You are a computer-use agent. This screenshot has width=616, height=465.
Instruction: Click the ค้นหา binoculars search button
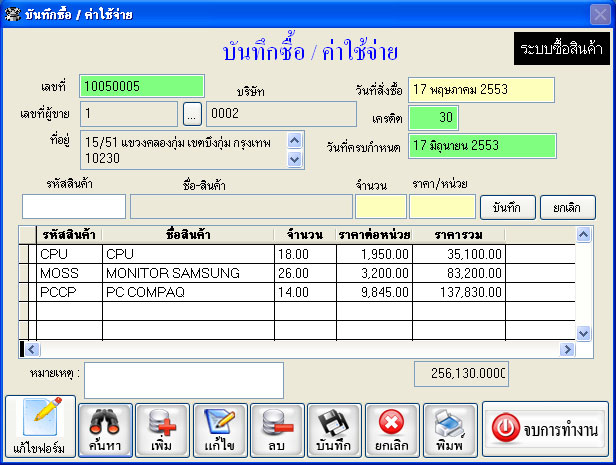(x=105, y=430)
